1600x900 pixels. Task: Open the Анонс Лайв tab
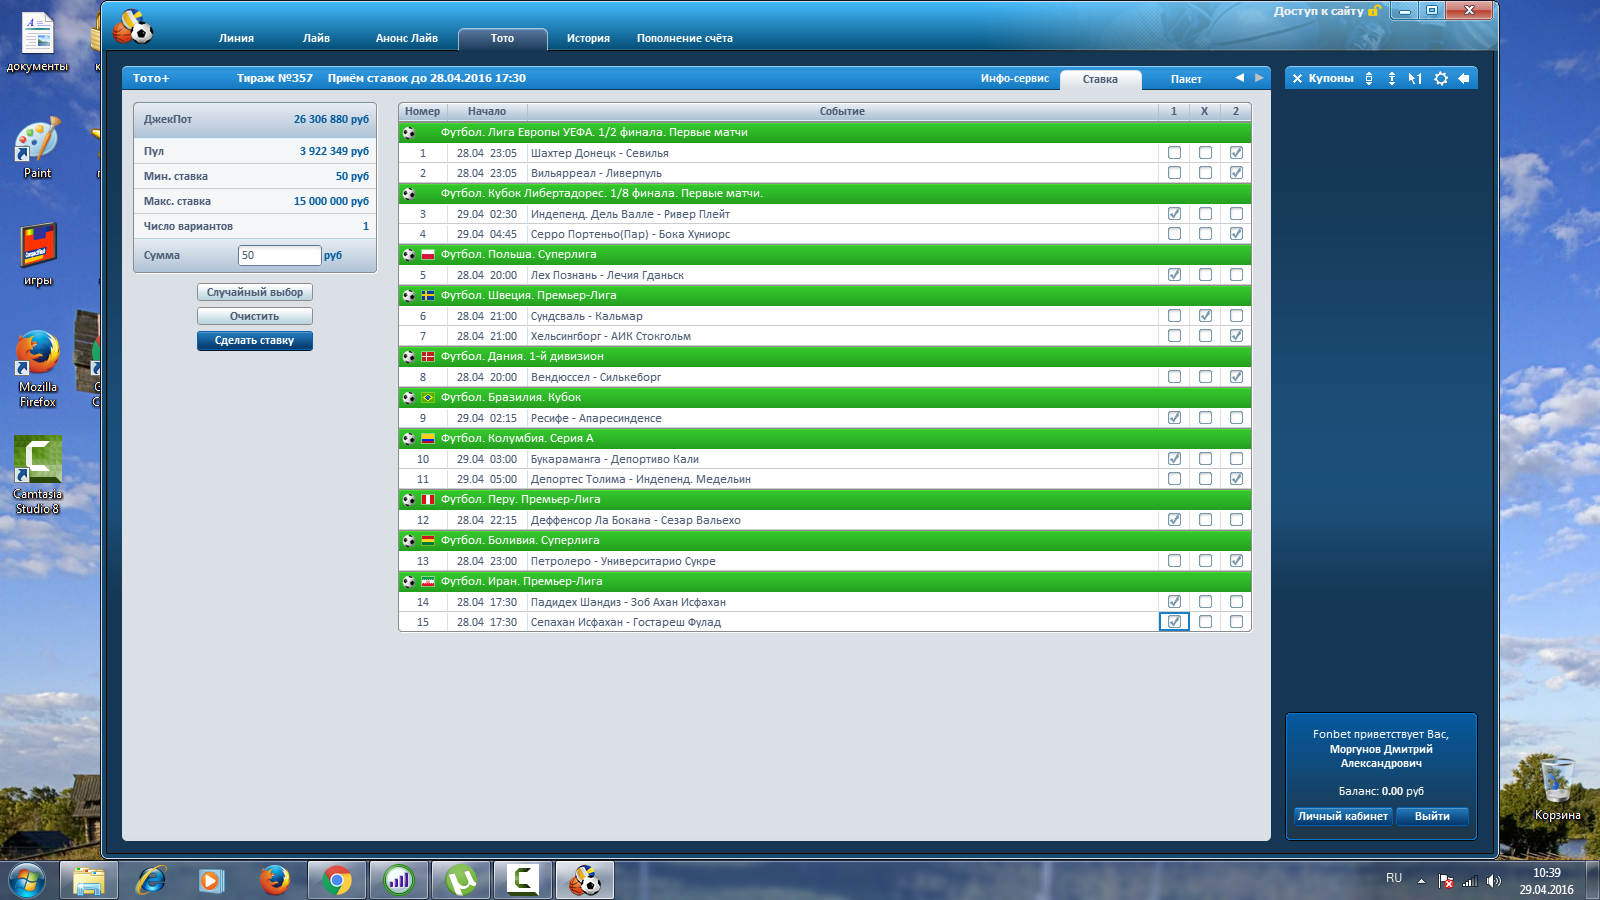(407, 39)
